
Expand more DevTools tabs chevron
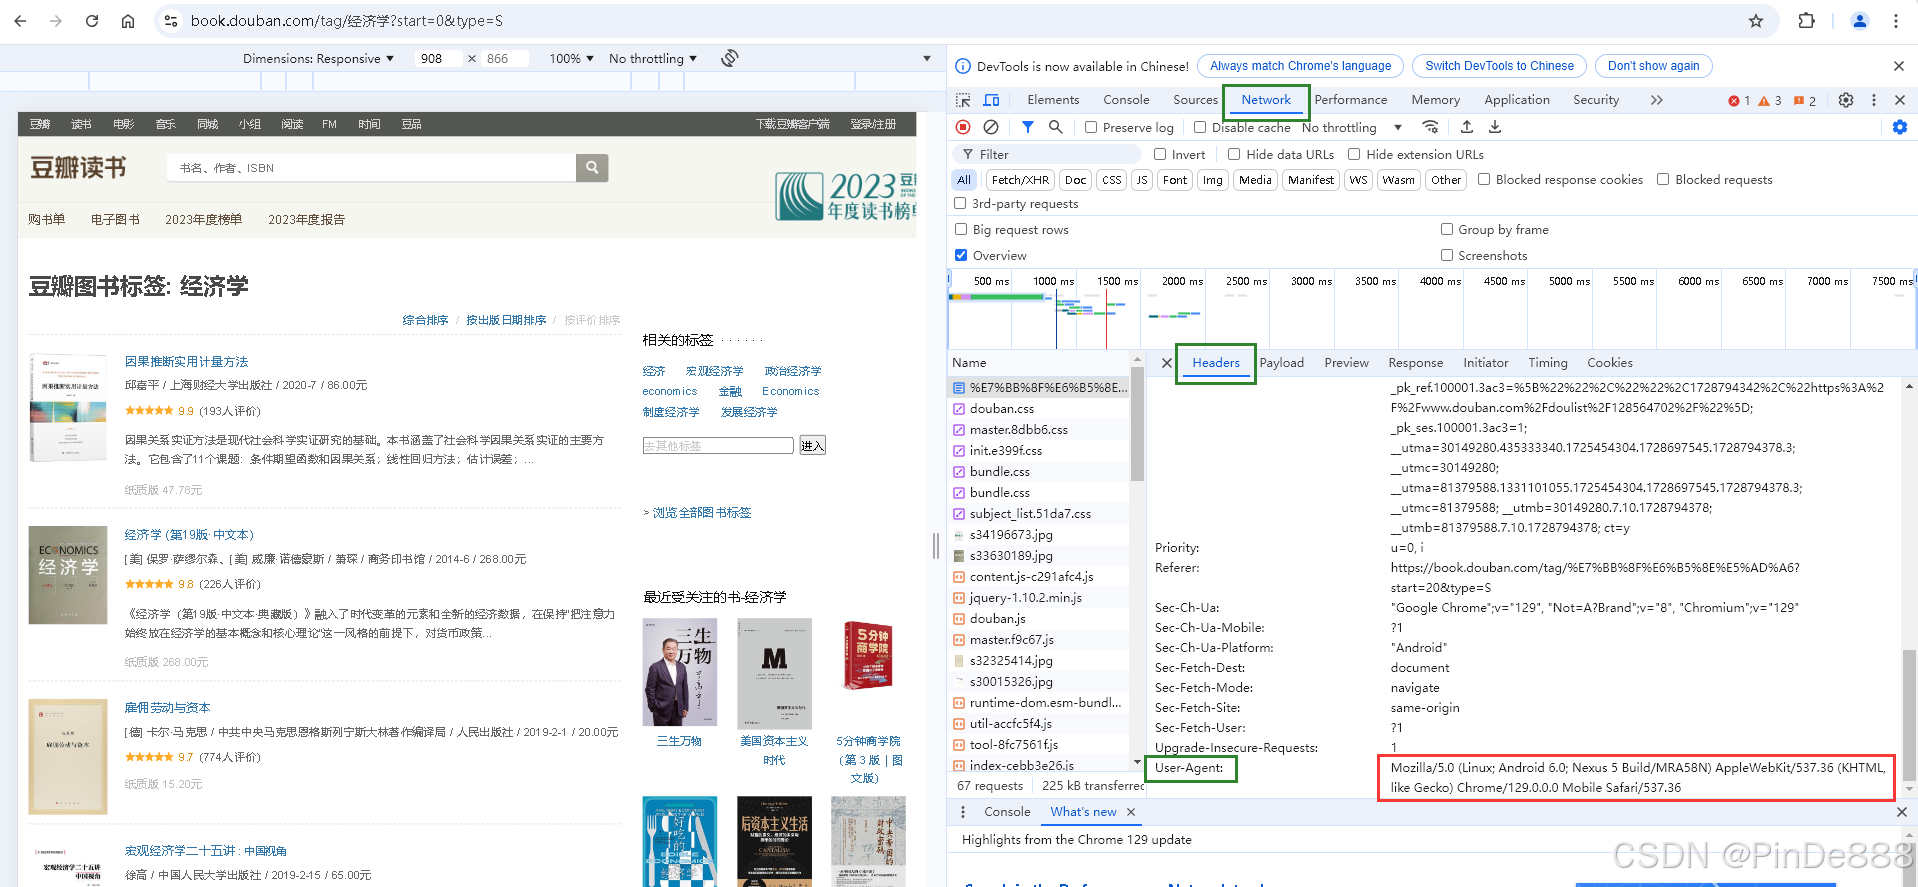tap(1657, 100)
